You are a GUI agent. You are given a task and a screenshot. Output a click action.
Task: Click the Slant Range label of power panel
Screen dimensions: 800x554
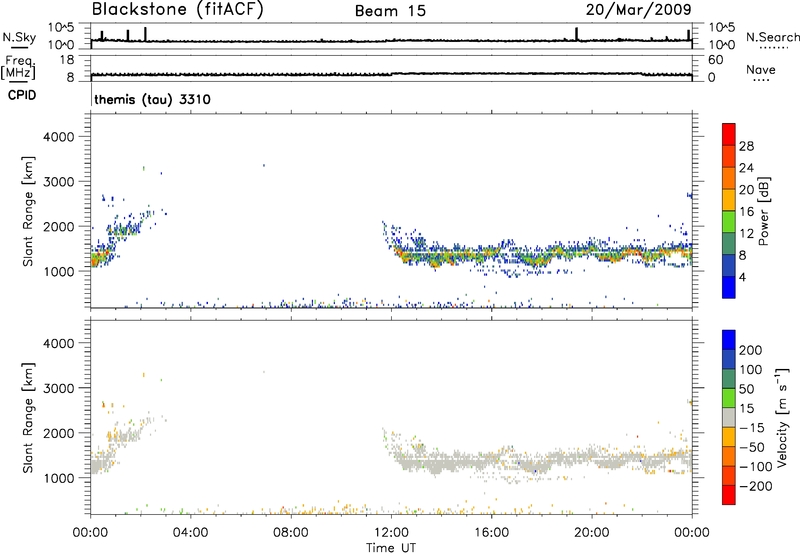pyautogui.click(x=28, y=211)
